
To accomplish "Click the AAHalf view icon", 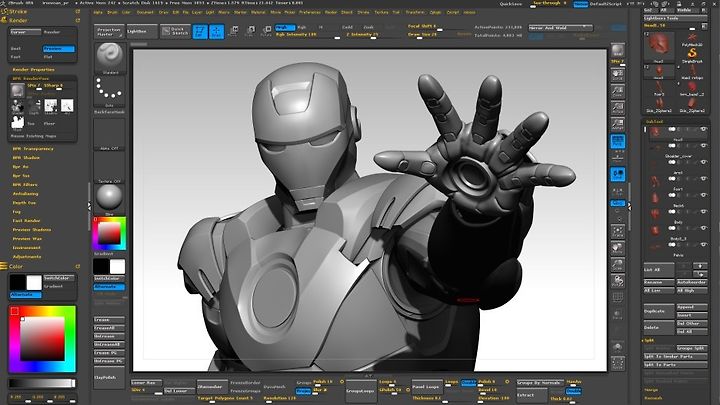I will (618, 124).
